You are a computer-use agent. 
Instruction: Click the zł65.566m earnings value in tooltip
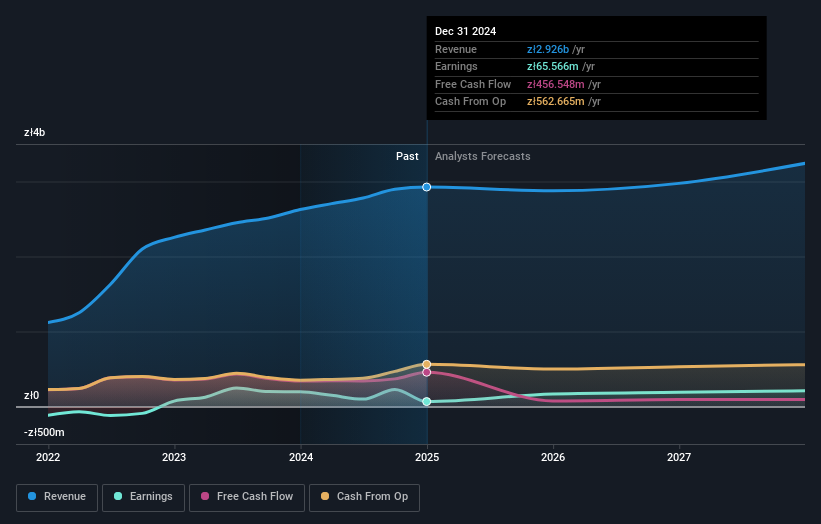pos(552,66)
